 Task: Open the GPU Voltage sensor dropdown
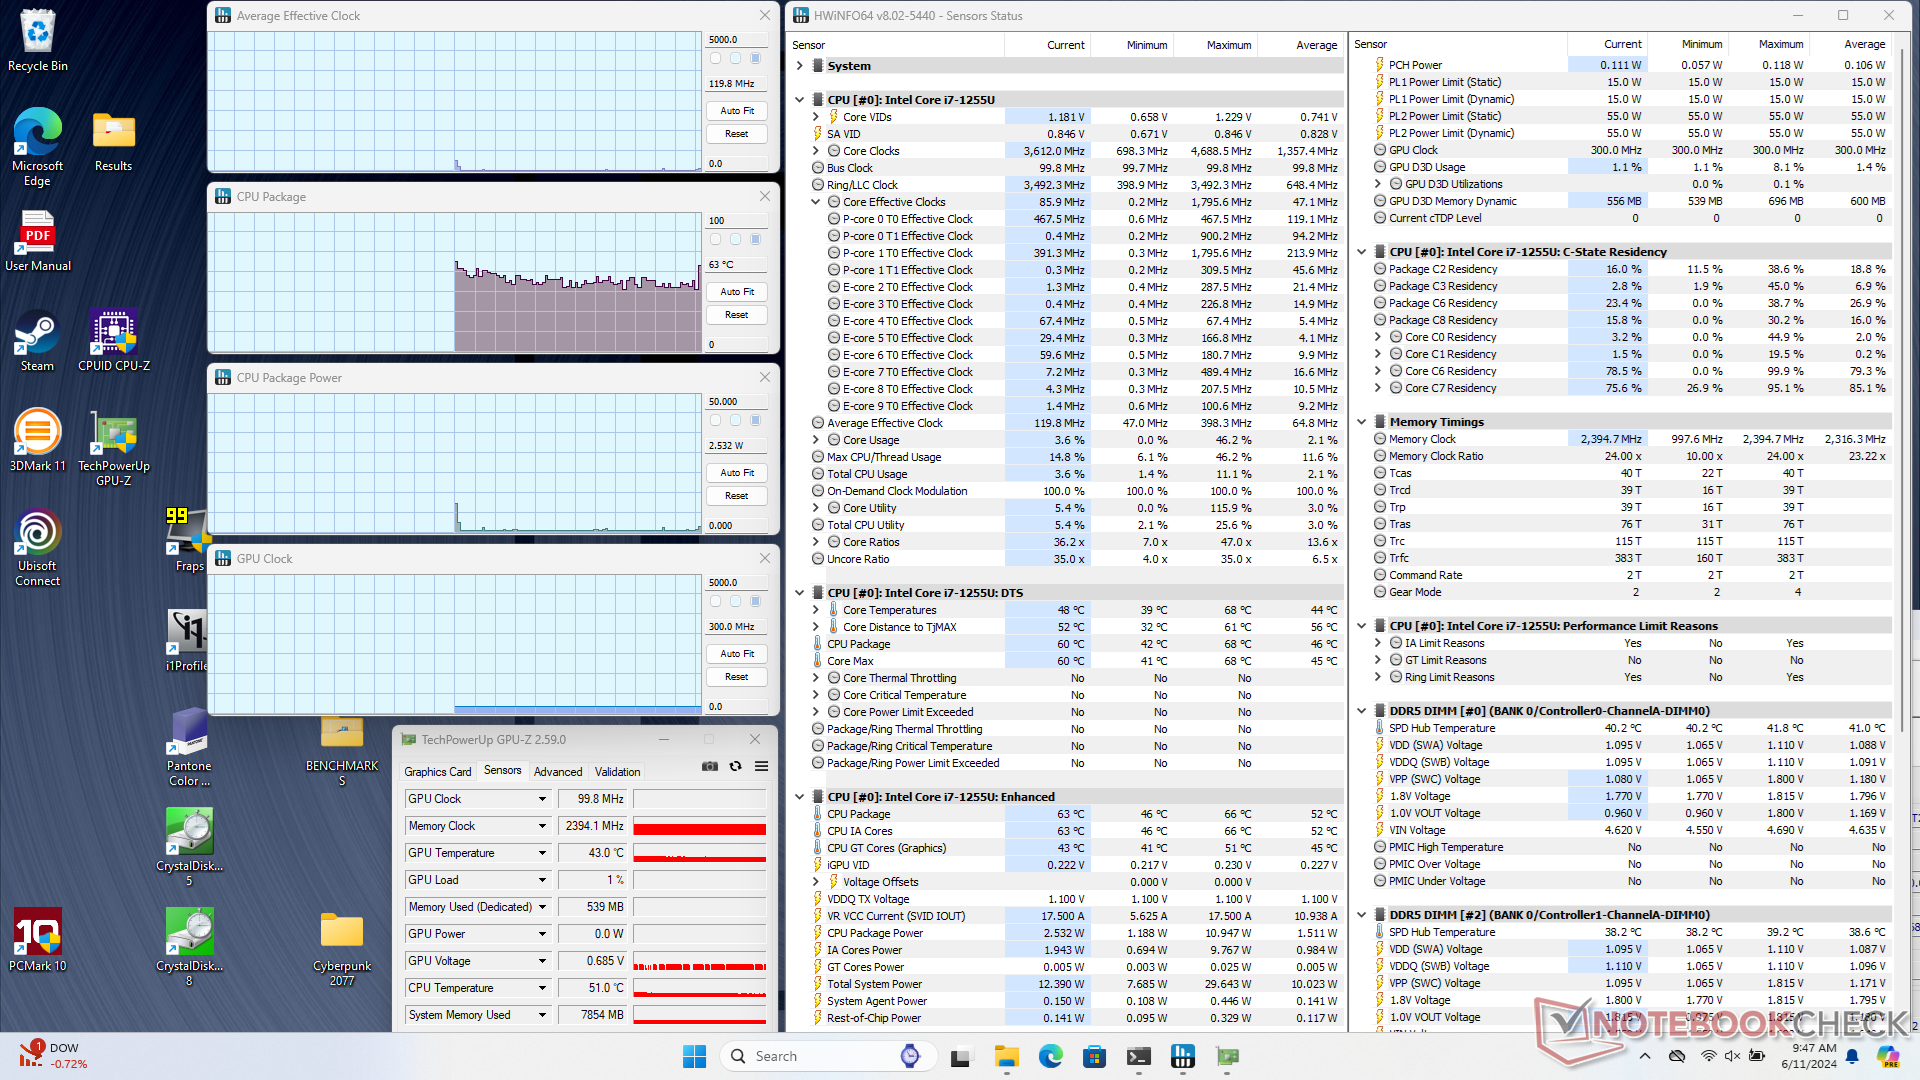[x=543, y=961]
